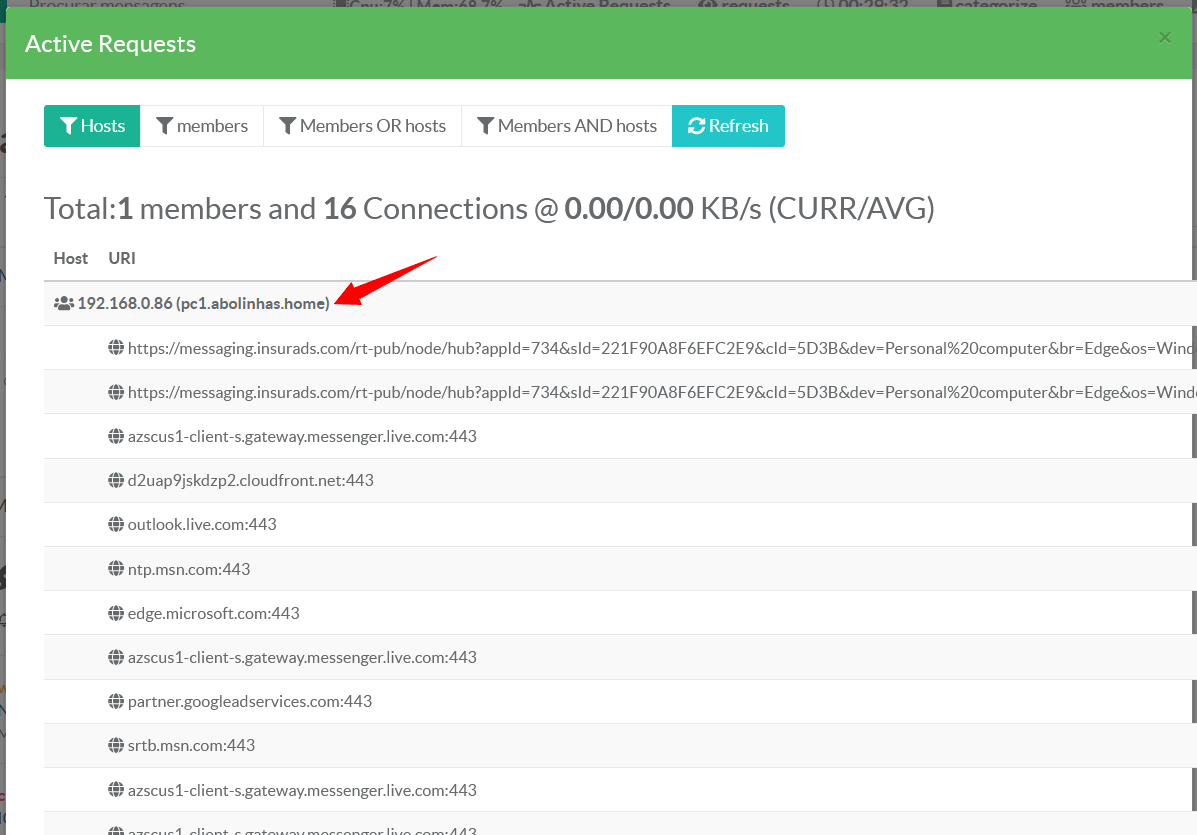Click globe icon next to outlook.live.com:443

(116, 525)
